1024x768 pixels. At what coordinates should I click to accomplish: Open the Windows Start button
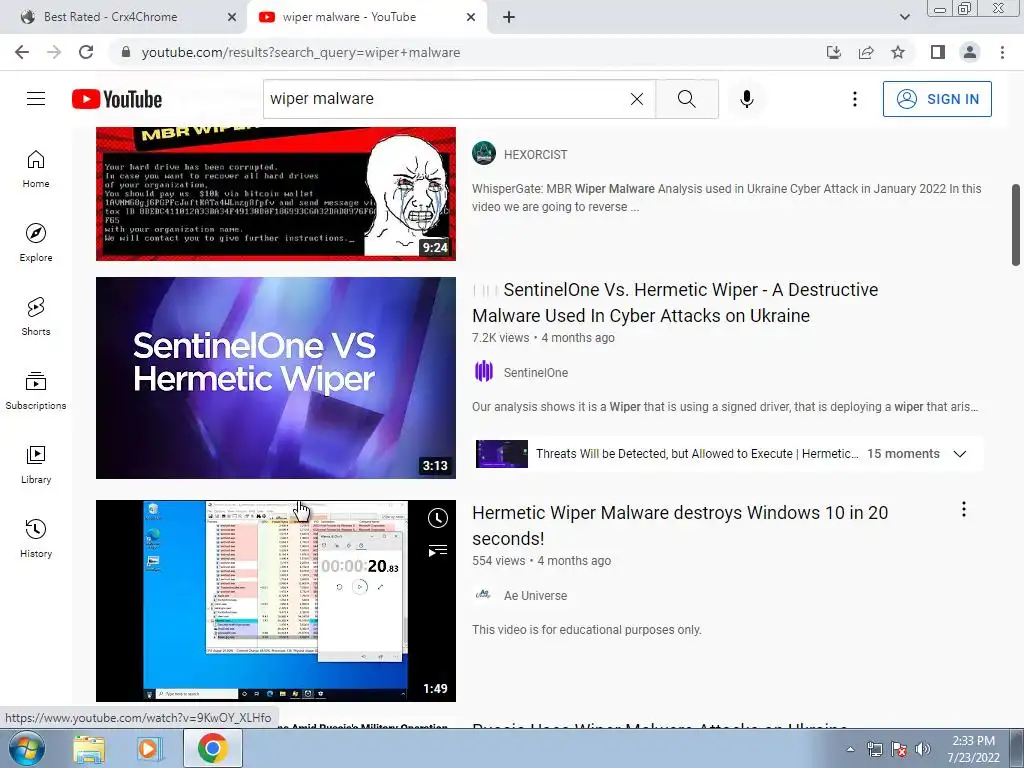pos(27,748)
